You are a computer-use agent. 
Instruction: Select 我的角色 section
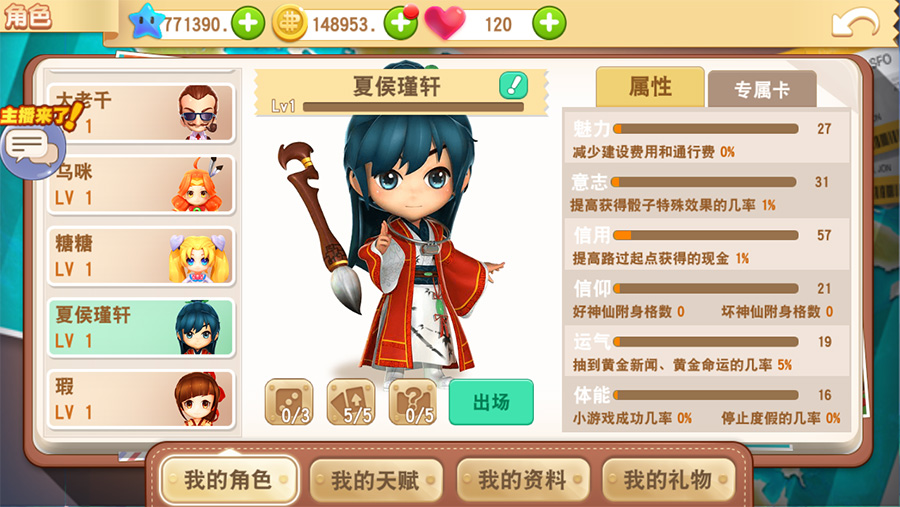(228, 479)
